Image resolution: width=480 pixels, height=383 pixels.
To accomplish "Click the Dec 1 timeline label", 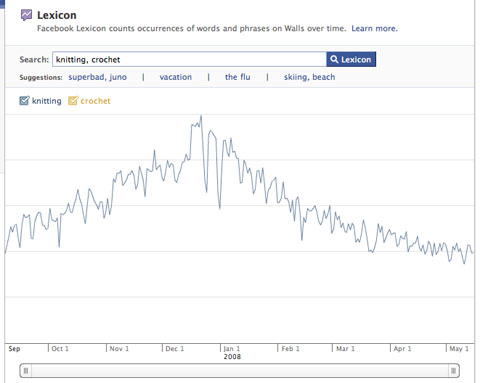I will coord(175,349).
